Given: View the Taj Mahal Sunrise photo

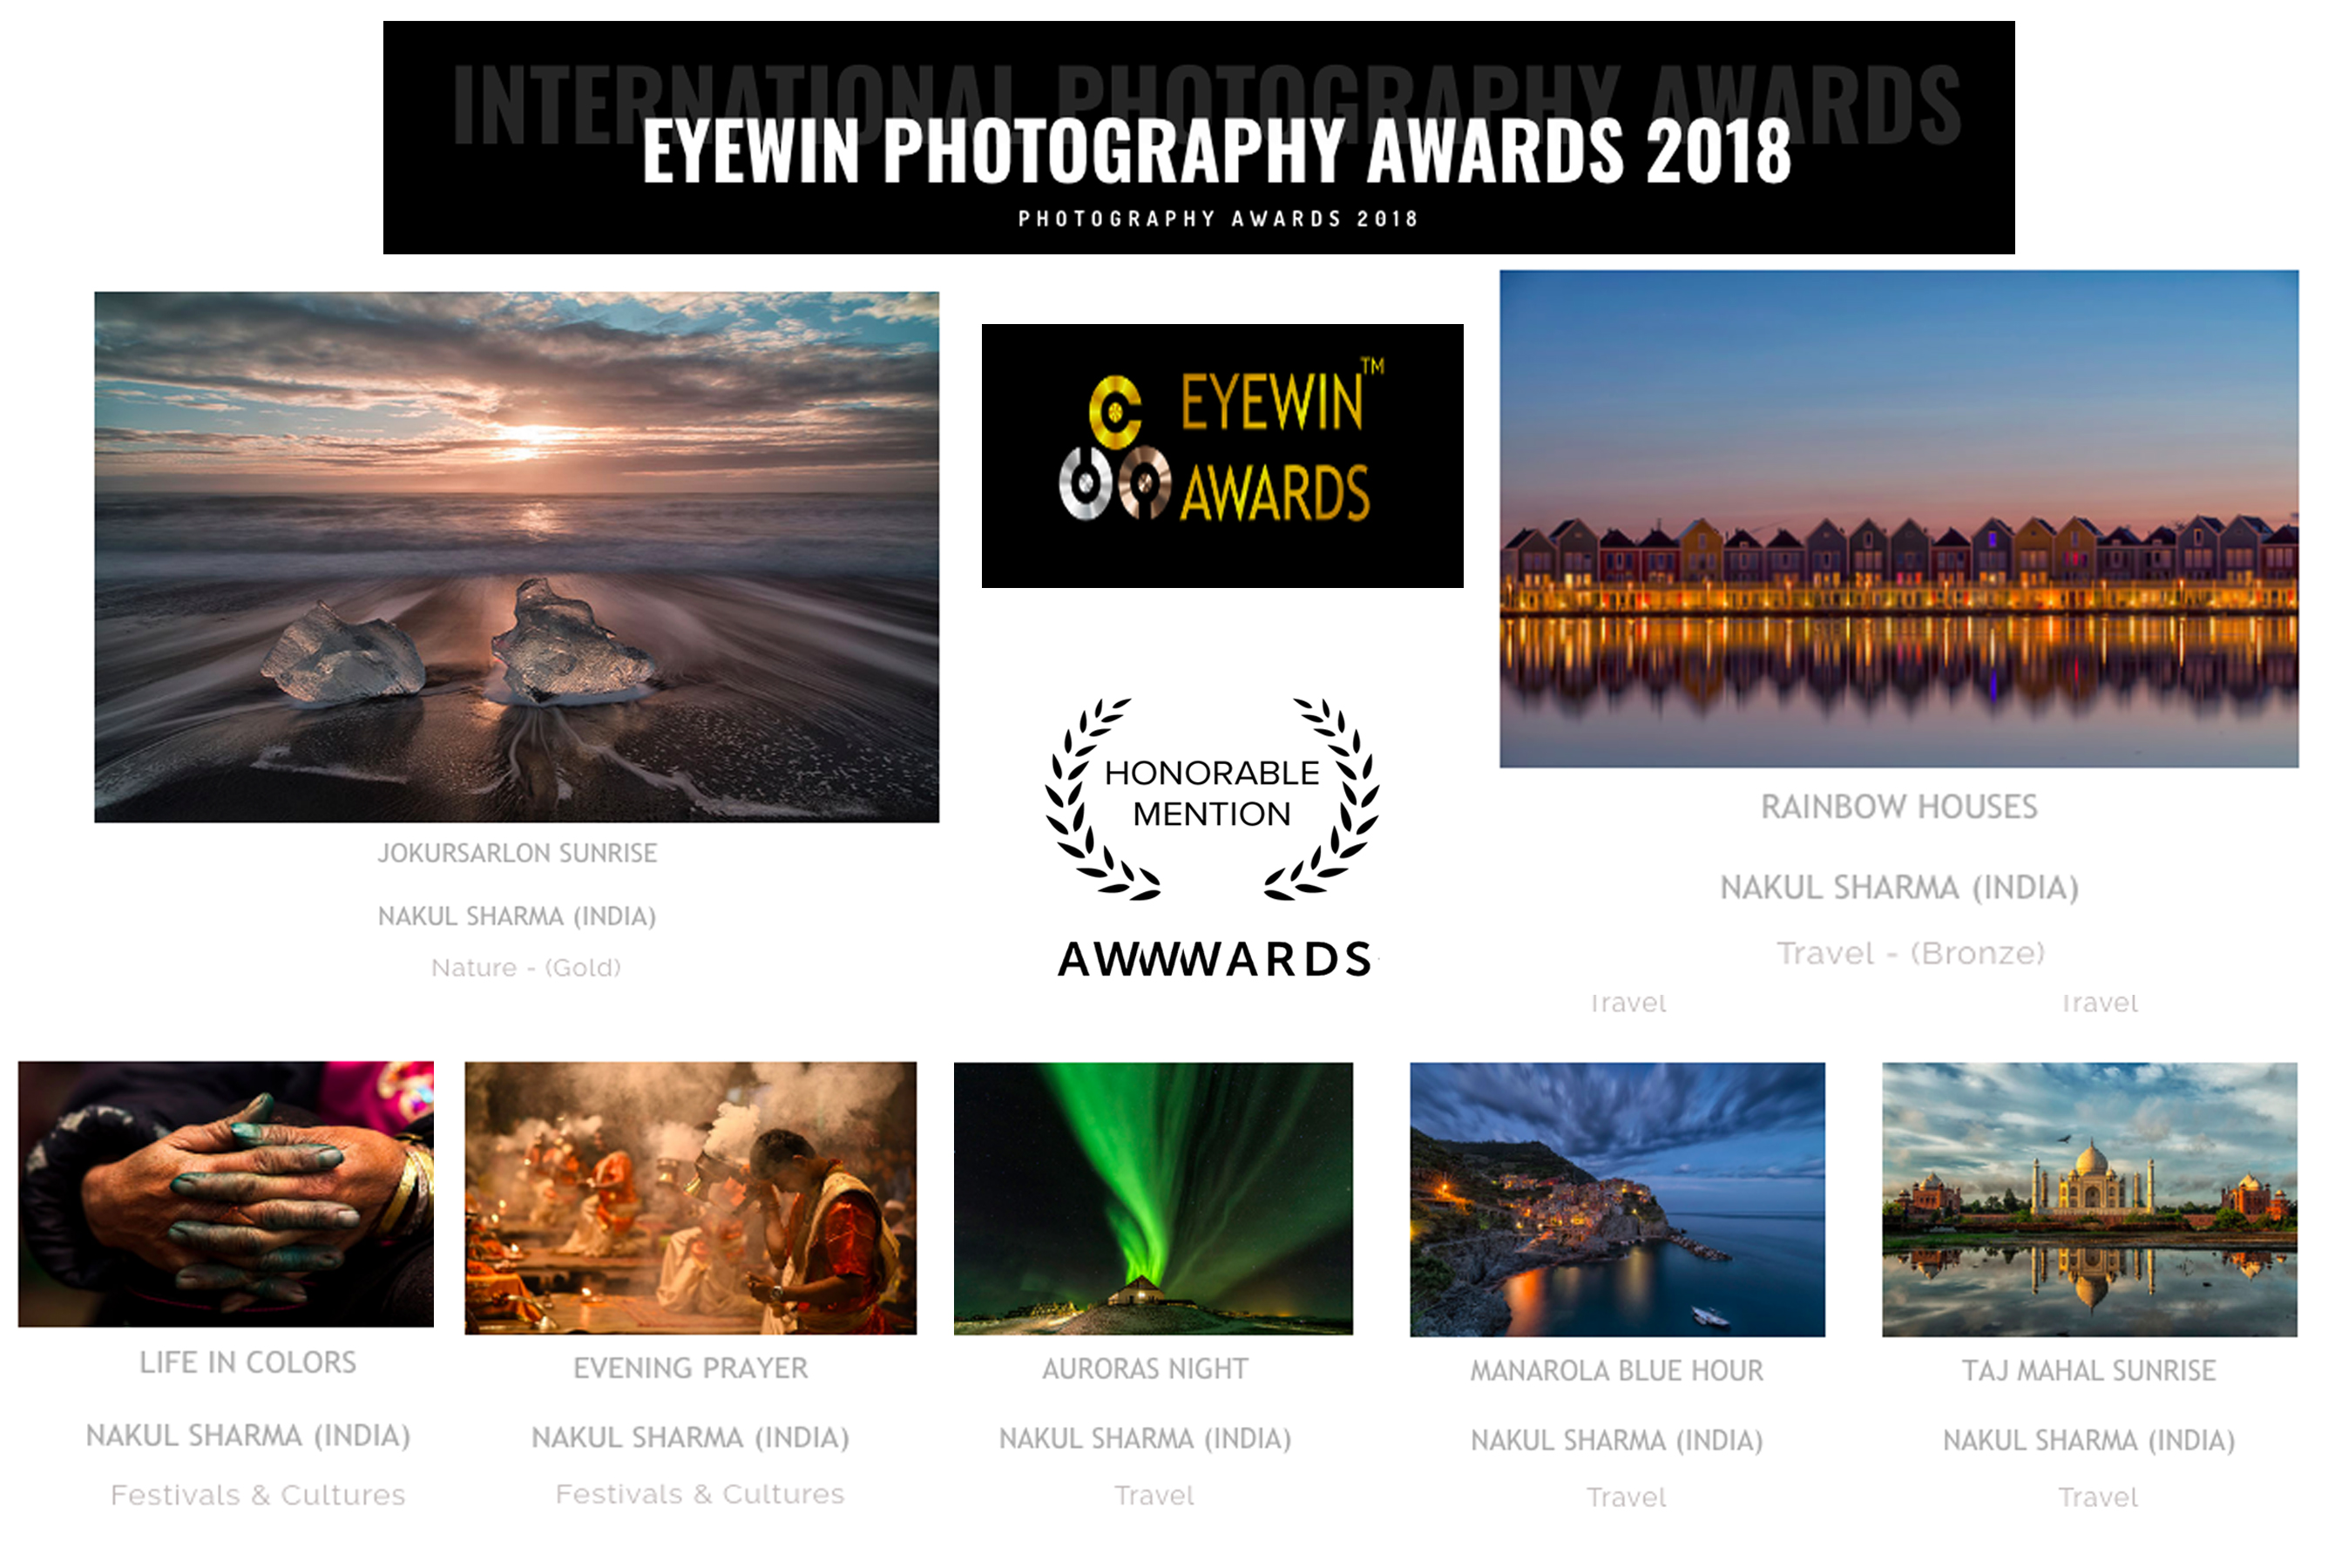Looking at the screenshot, I should click(2089, 1199).
